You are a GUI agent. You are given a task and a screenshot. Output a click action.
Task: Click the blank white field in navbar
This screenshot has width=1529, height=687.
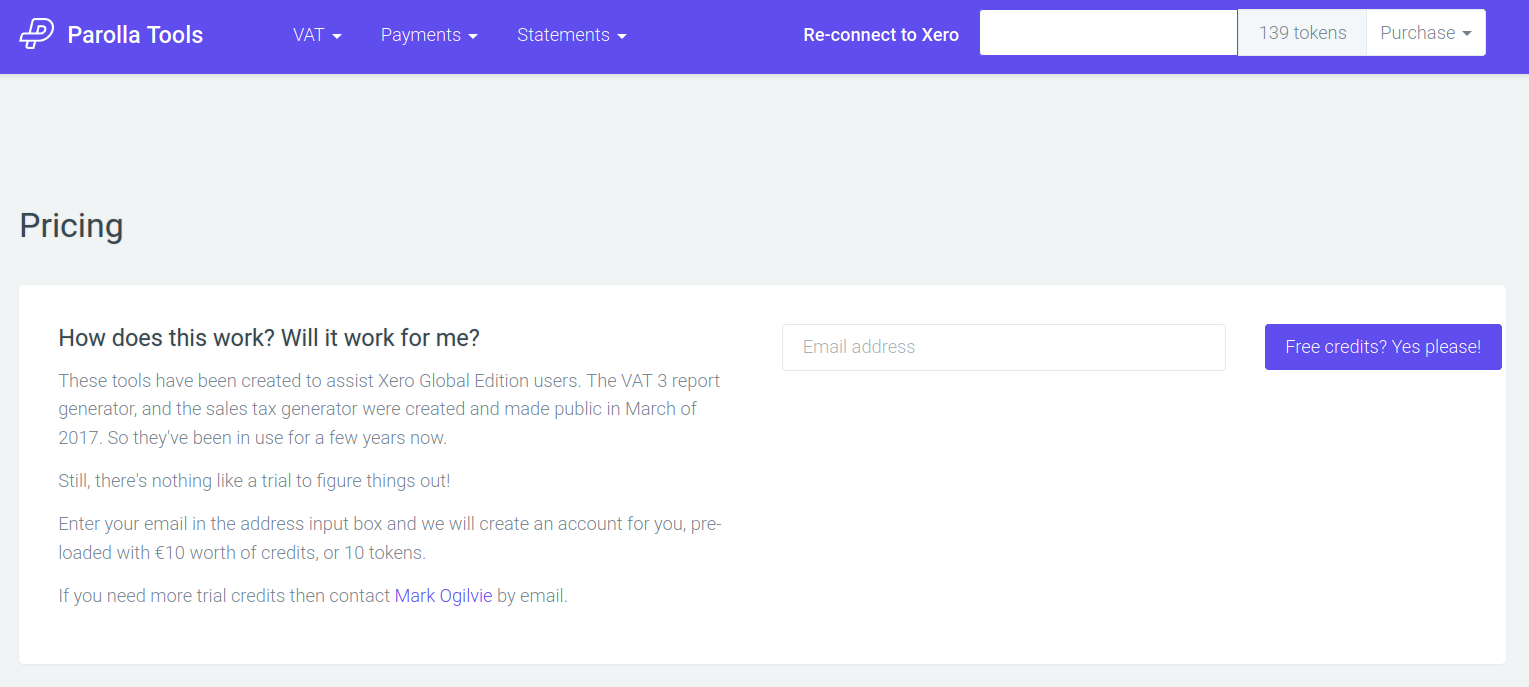point(1108,33)
